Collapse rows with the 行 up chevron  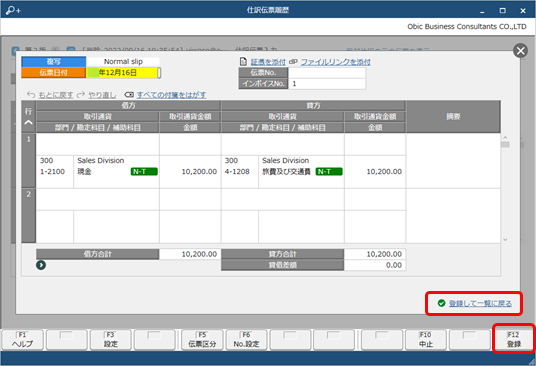29,122
